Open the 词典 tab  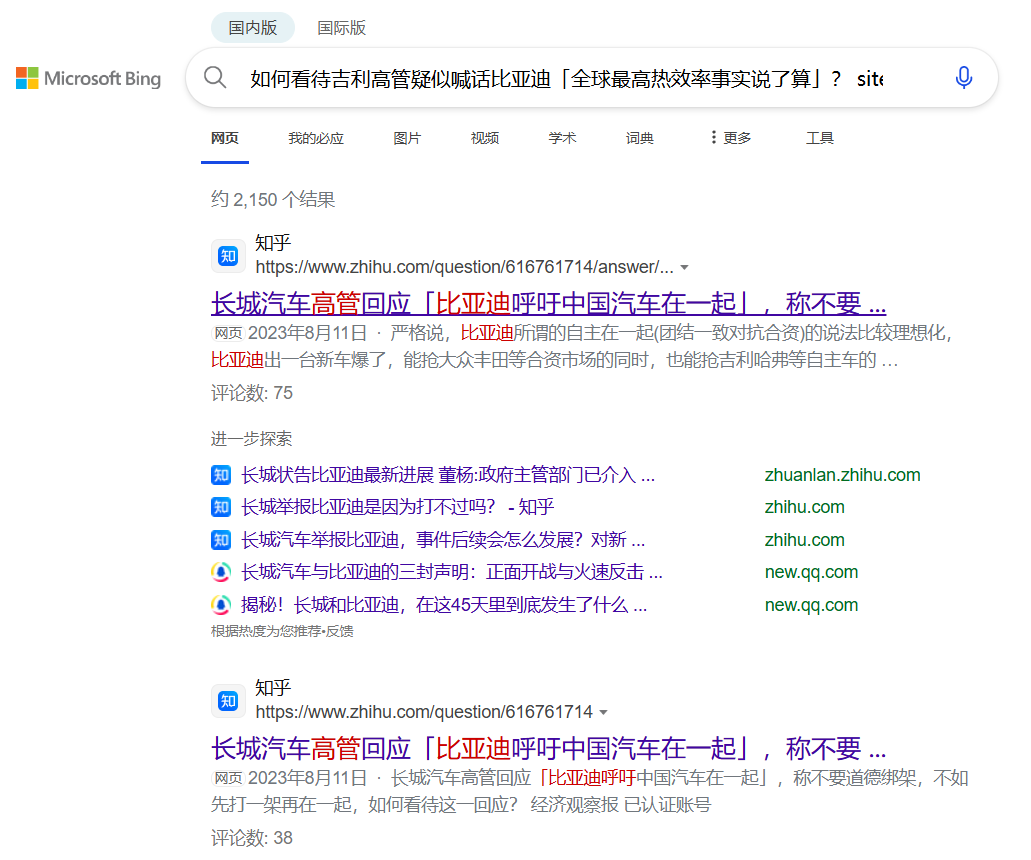pyautogui.click(x=640, y=138)
